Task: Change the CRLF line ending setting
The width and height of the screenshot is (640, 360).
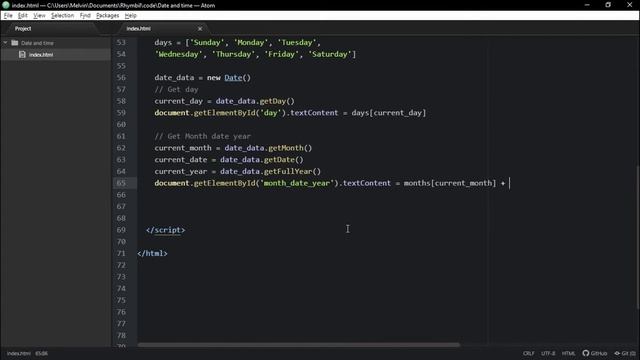Action: pos(529,353)
